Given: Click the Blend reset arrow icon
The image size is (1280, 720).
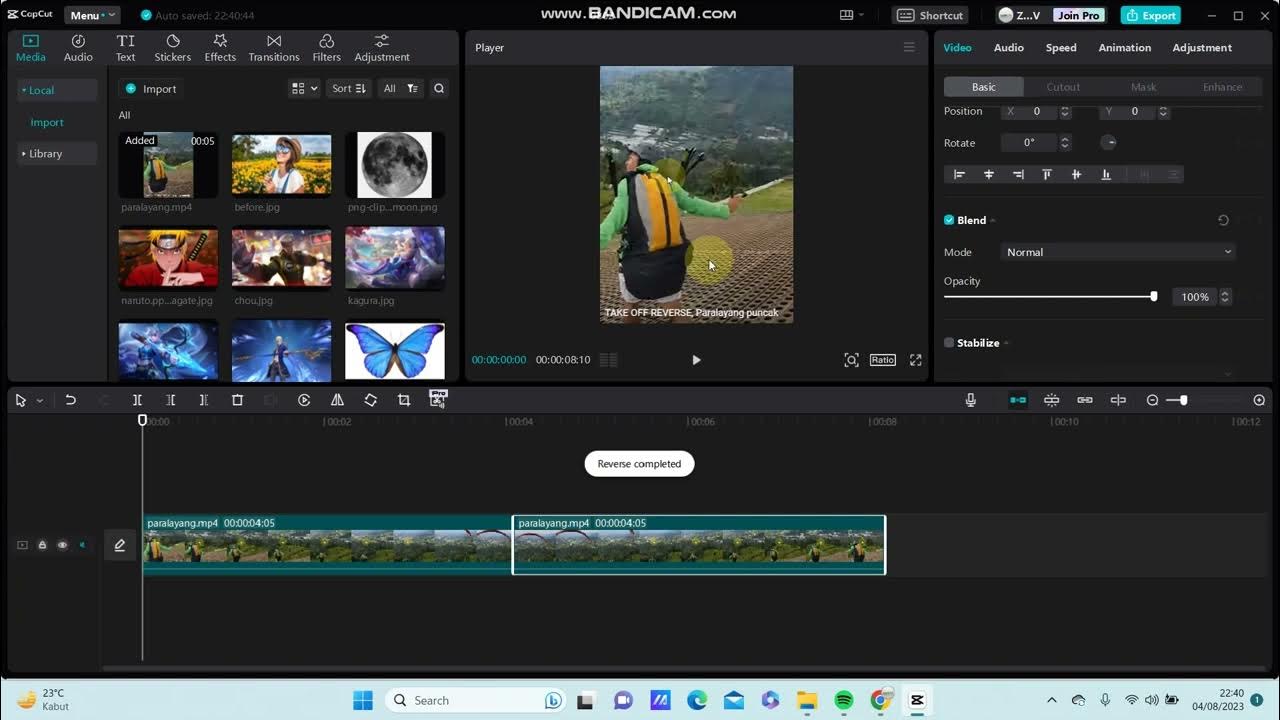Looking at the screenshot, I should click(1223, 220).
